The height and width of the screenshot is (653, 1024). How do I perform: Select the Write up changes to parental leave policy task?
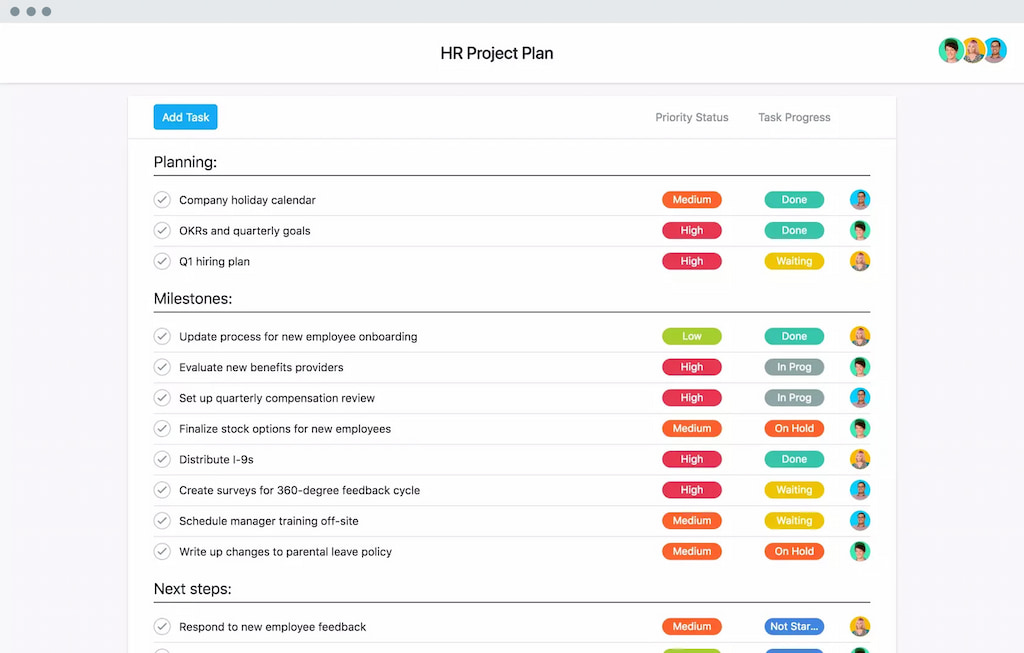[x=284, y=551]
